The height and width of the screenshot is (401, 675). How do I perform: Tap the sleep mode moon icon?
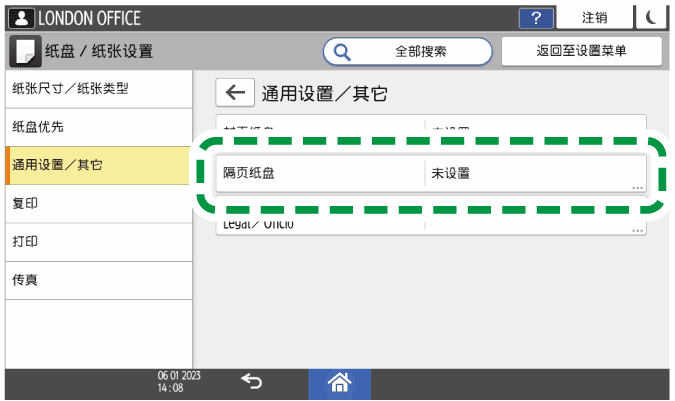tap(651, 18)
